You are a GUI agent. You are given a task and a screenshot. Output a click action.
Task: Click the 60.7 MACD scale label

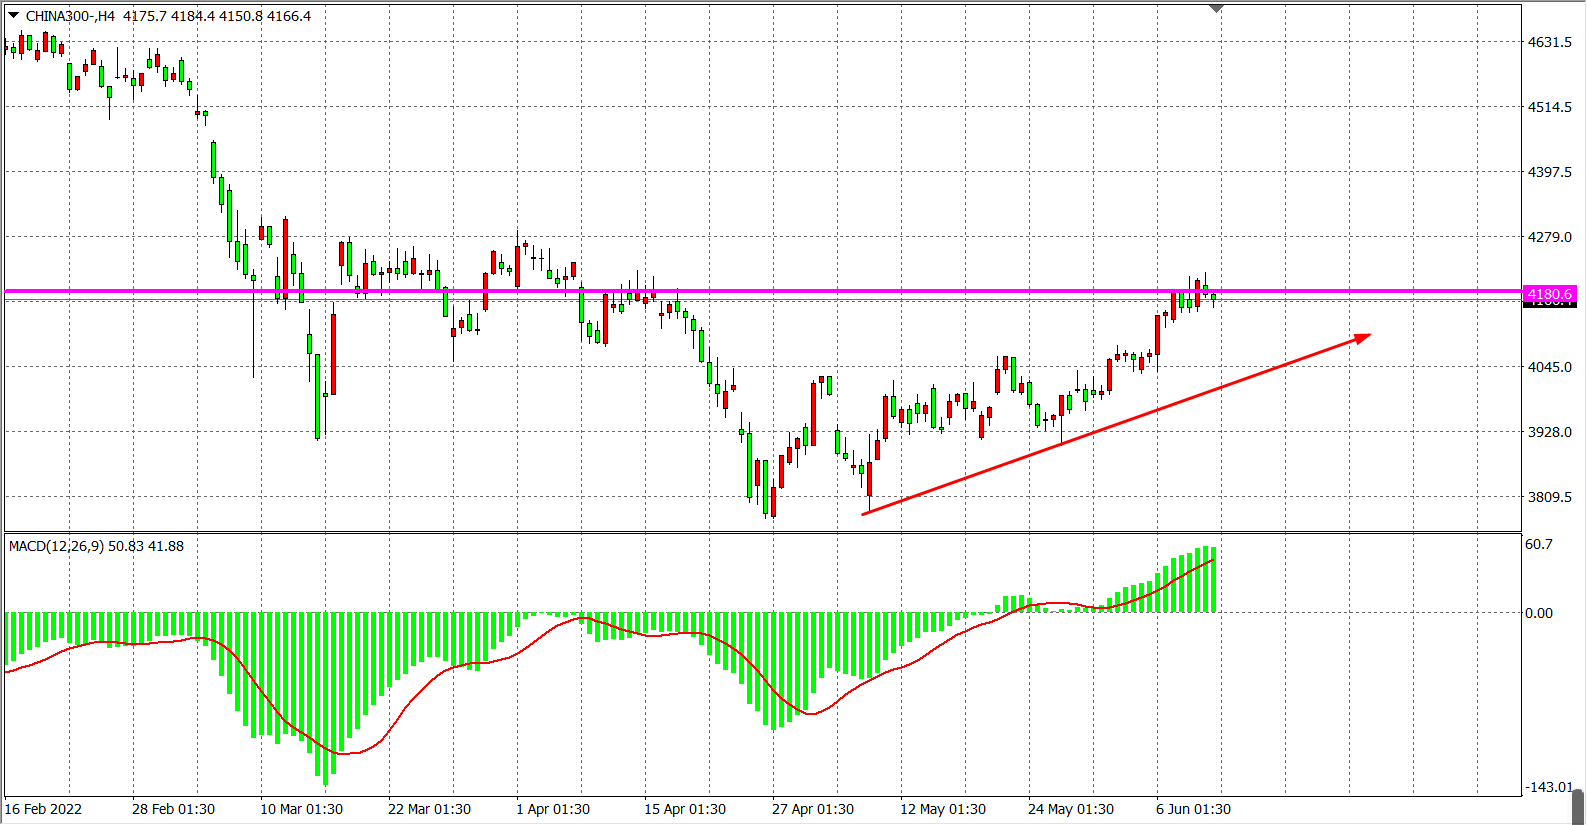tap(1538, 544)
